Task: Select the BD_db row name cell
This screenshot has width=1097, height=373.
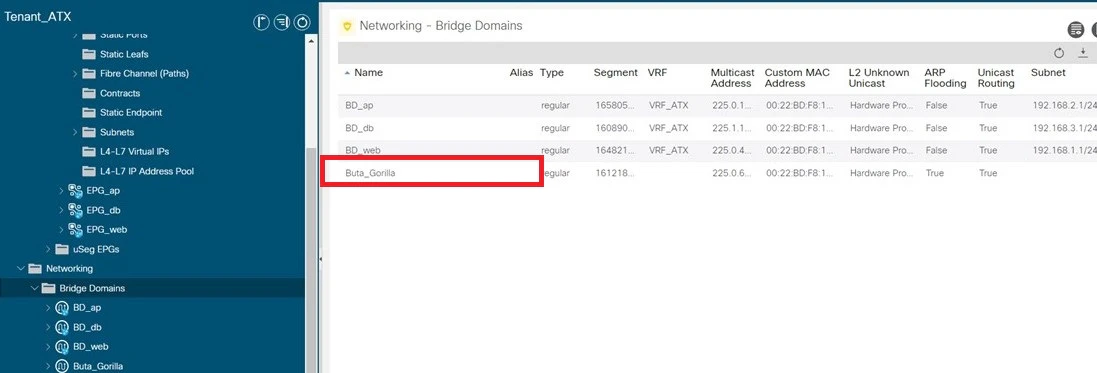Action: click(x=360, y=128)
